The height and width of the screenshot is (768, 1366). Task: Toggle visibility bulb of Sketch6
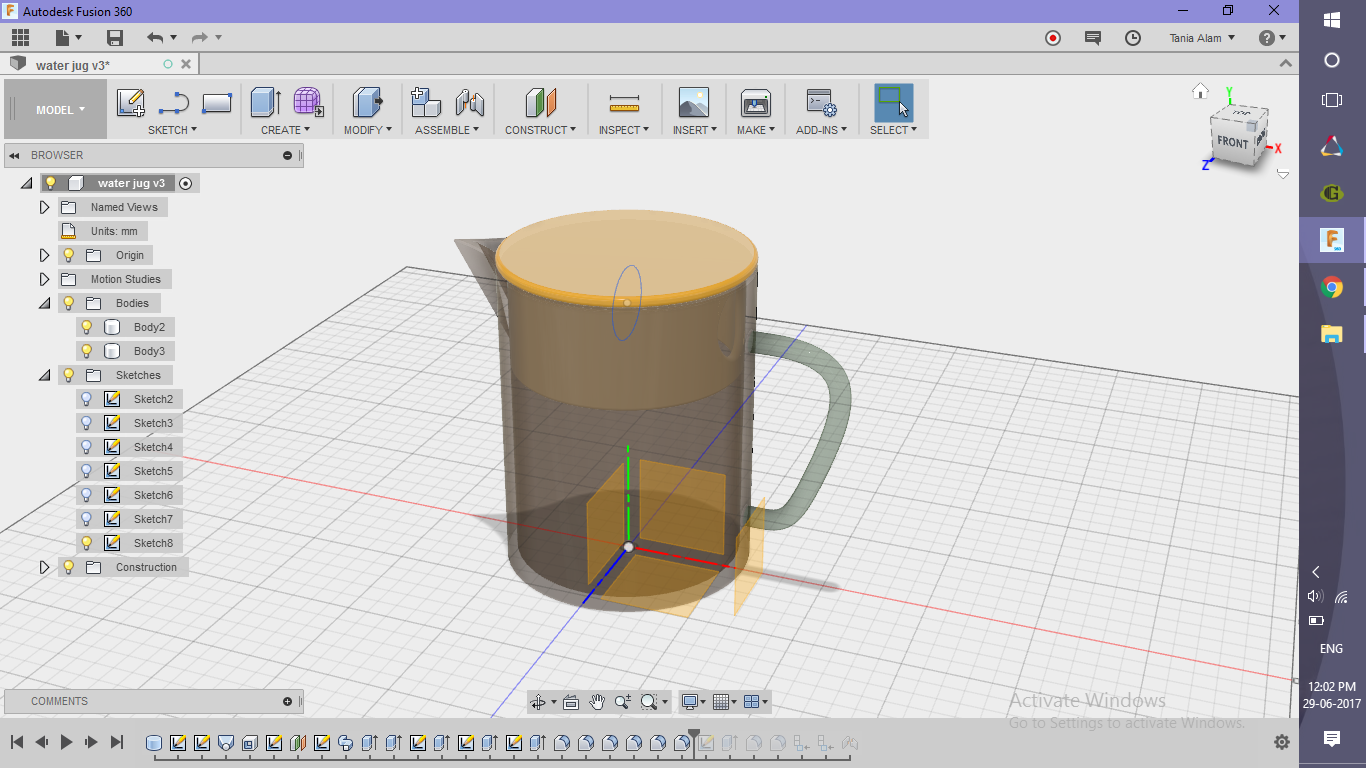click(x=87, y=495)
